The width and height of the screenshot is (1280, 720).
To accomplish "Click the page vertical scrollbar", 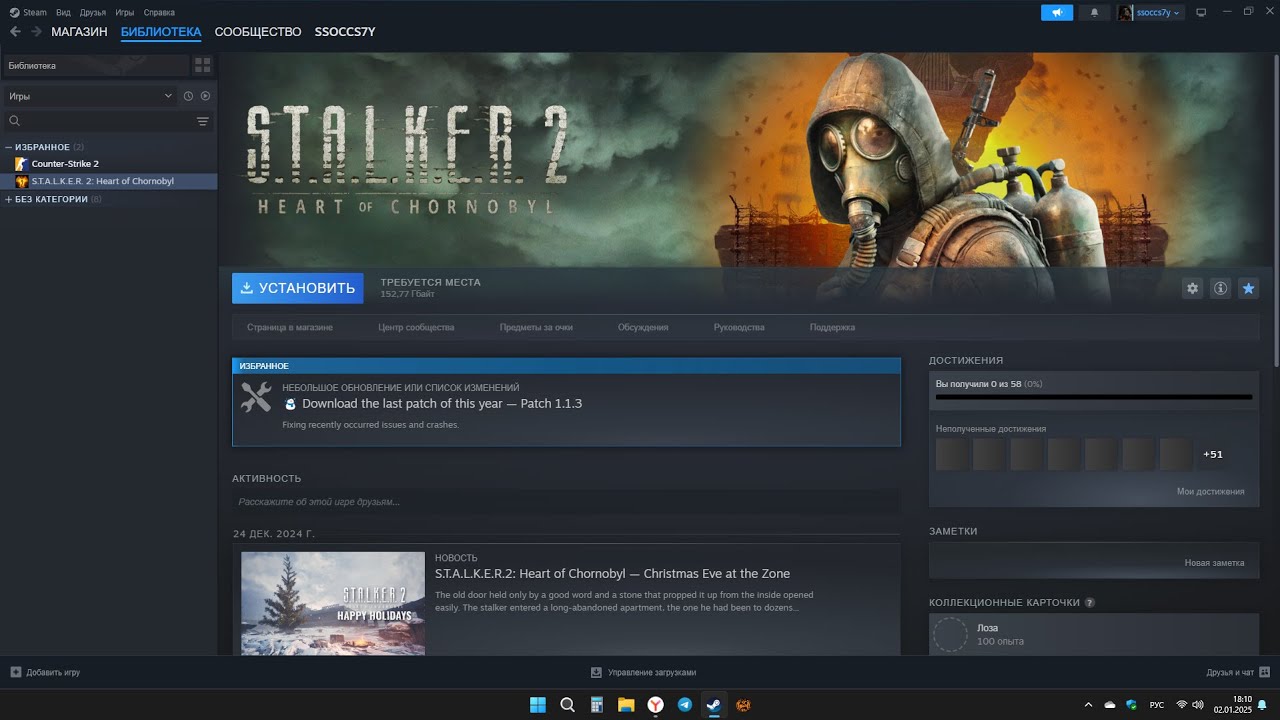I will point(1275,210).
